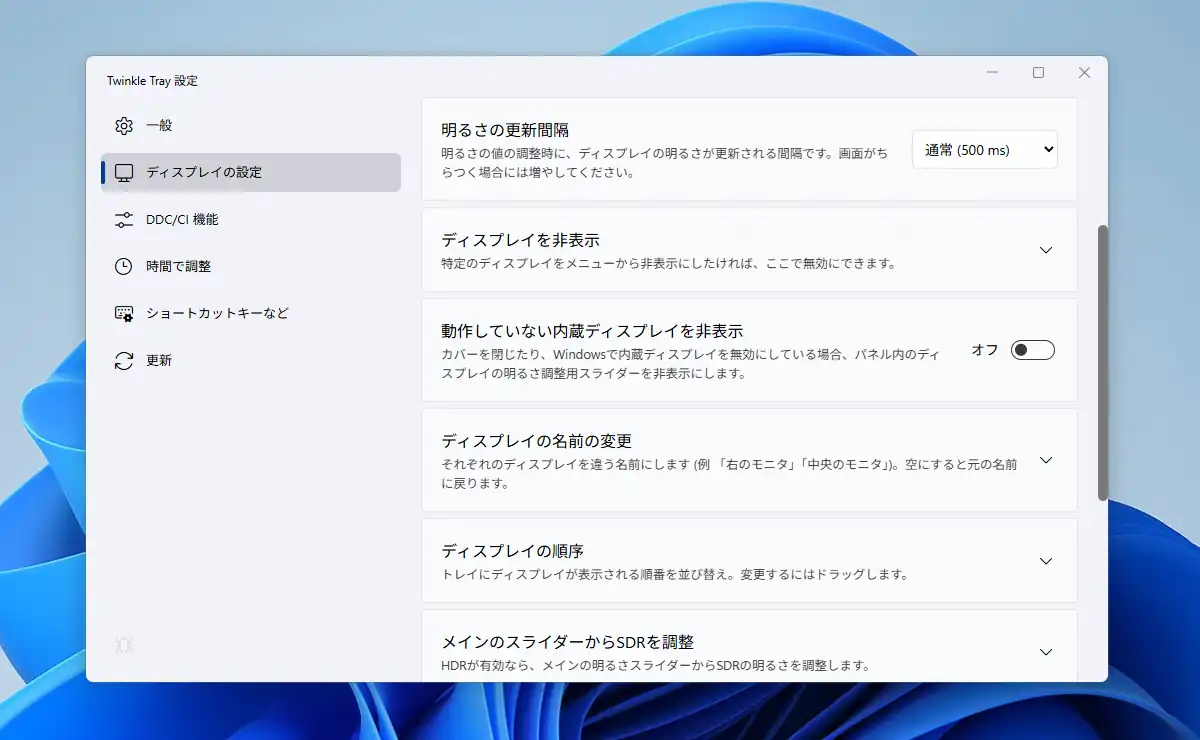This screenshot has width=1200, height=740.
Task: Select the 時間で調整 text label in sidebar
Action: [178, 267]
